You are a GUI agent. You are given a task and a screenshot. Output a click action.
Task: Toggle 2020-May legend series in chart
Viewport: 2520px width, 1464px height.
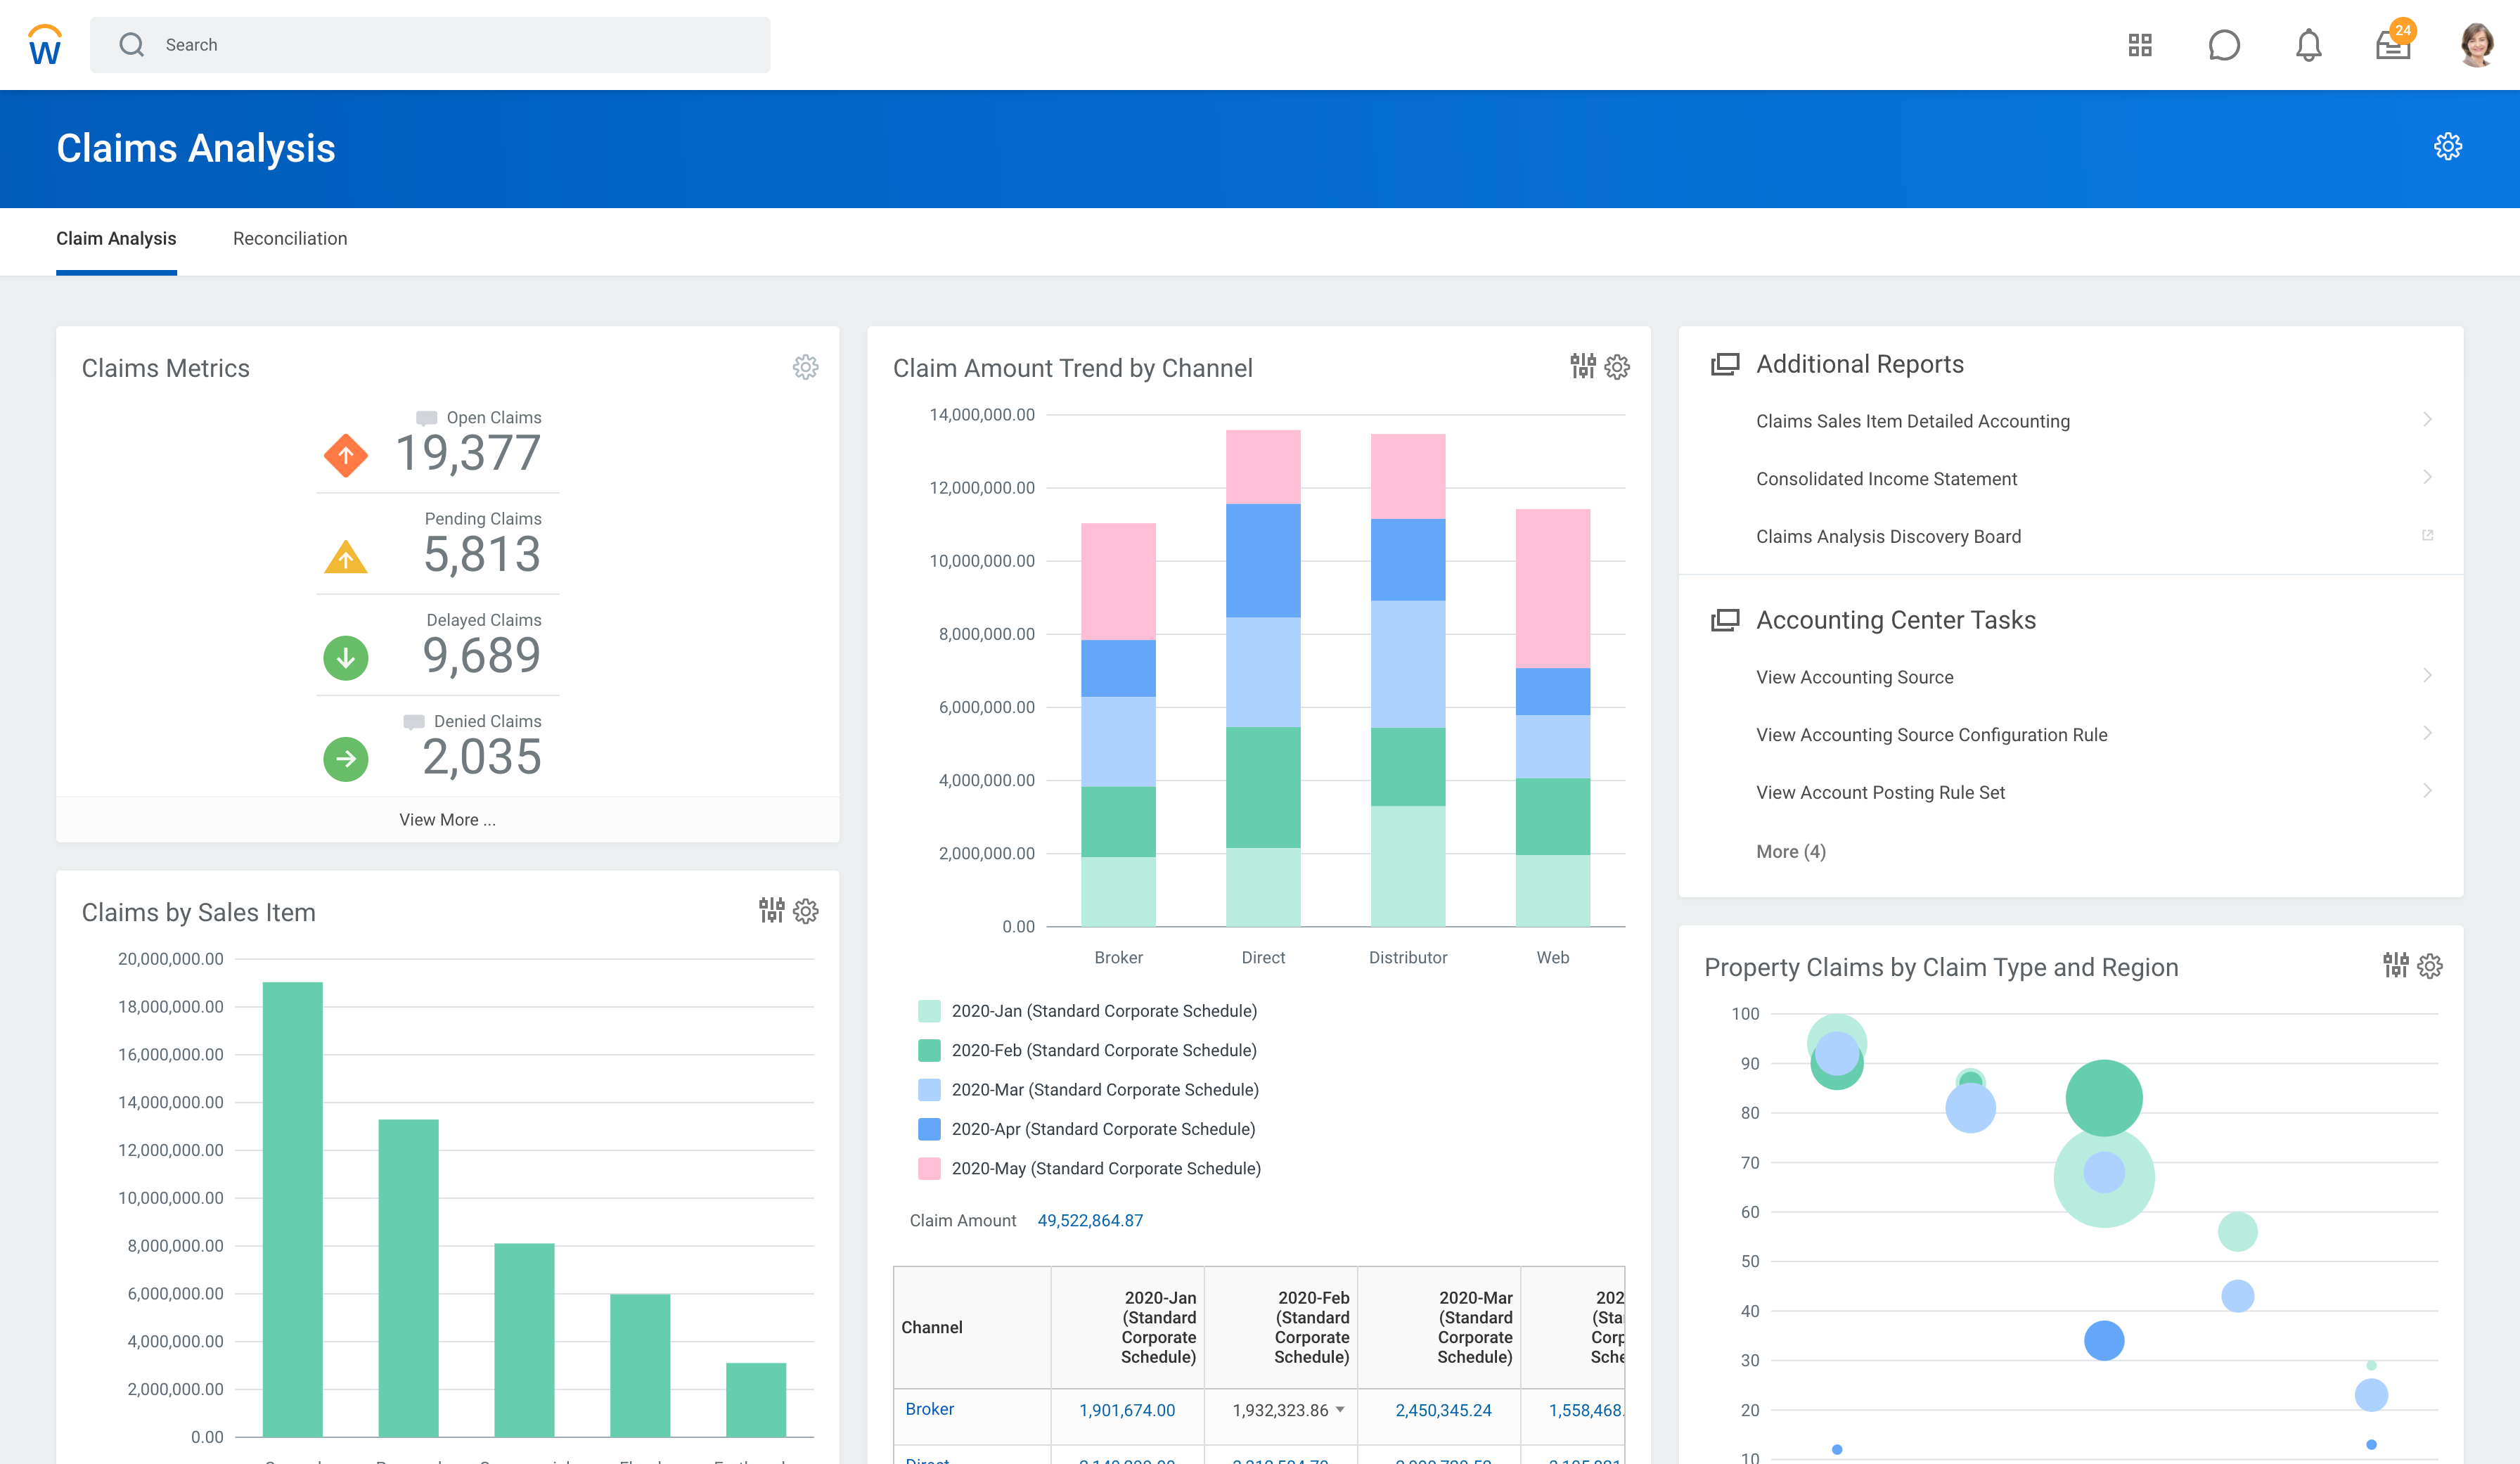tap(929, 1168)
